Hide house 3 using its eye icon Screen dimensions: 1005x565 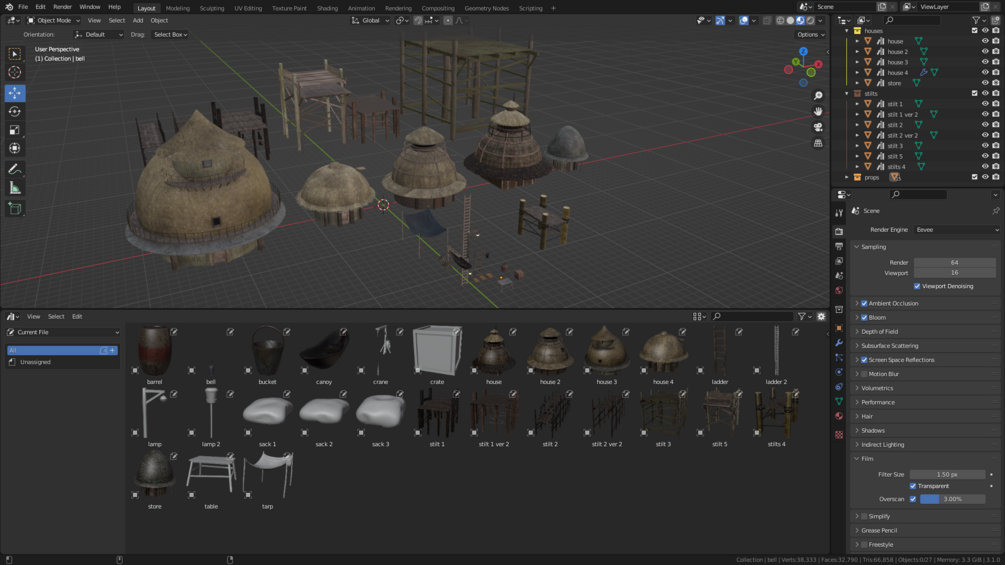coord(984,62)
